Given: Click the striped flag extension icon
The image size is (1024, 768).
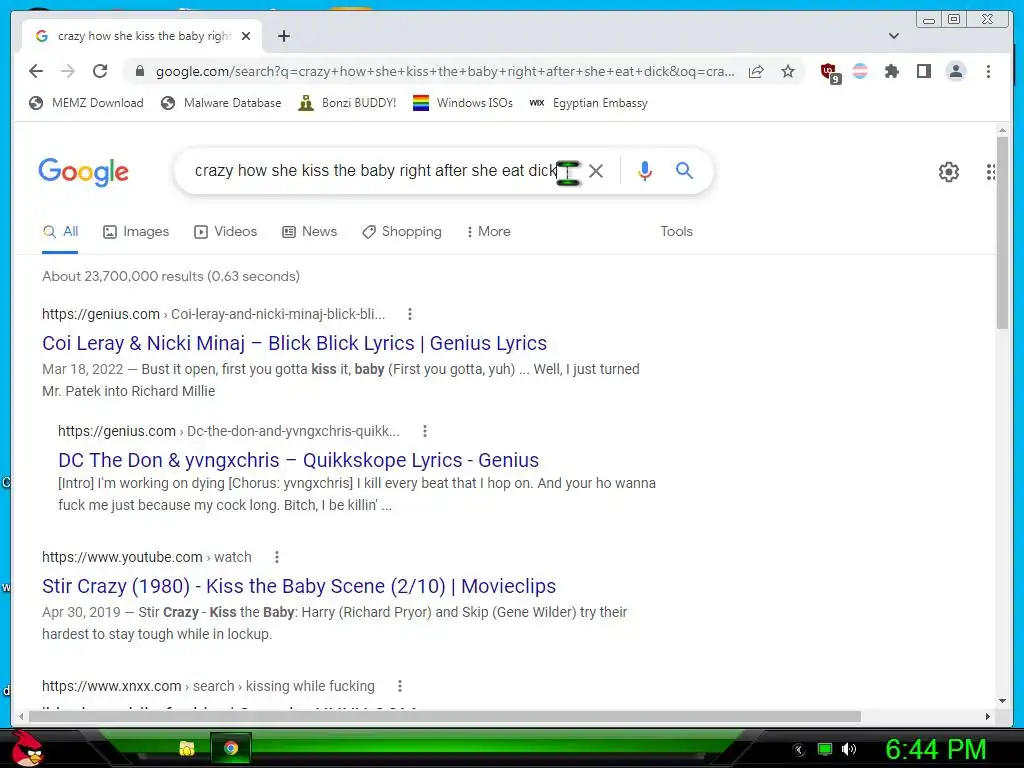Looking at the screenshot, I should 860,71.
